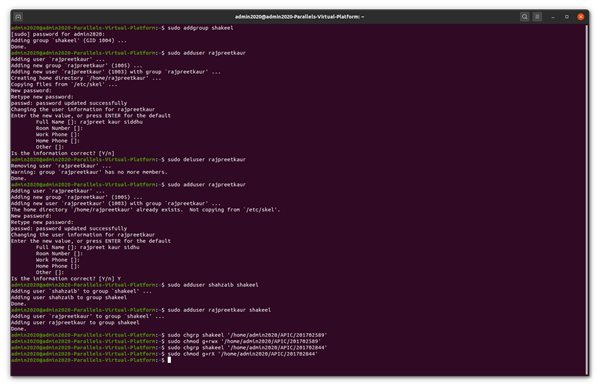Image resolution: width=601 pixels, height=389 pixels.
Task: Click the 'sudo chmod g+rX' command line
Action: point(243,354)
